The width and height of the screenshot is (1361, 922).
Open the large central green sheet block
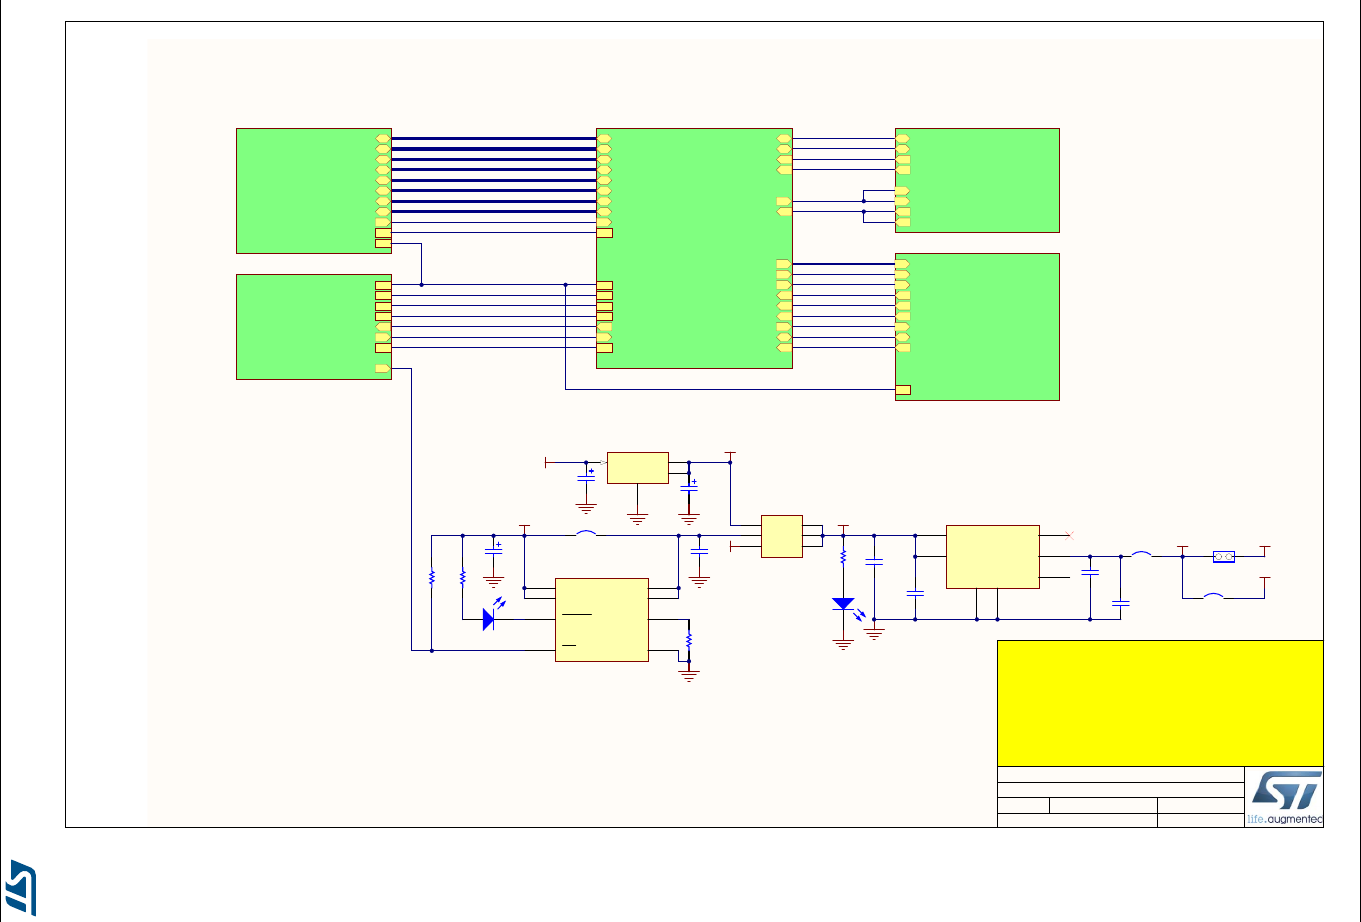pos(694,248)
